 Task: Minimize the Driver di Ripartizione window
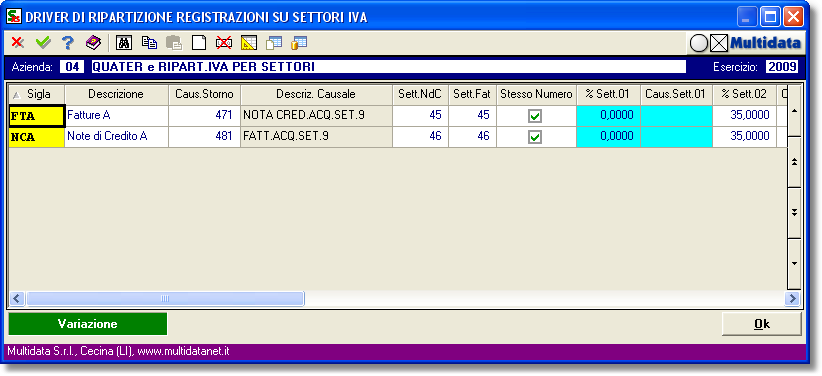(x=746, y=17)
